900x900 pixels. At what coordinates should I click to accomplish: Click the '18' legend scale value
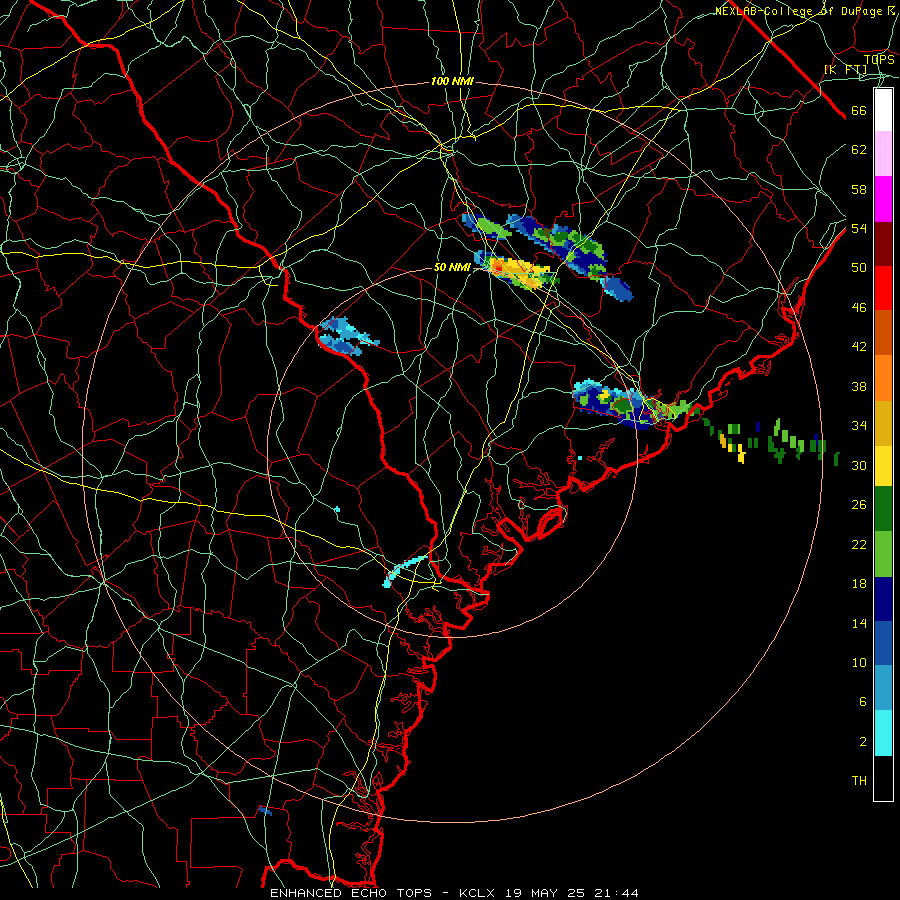click(859, 584)
